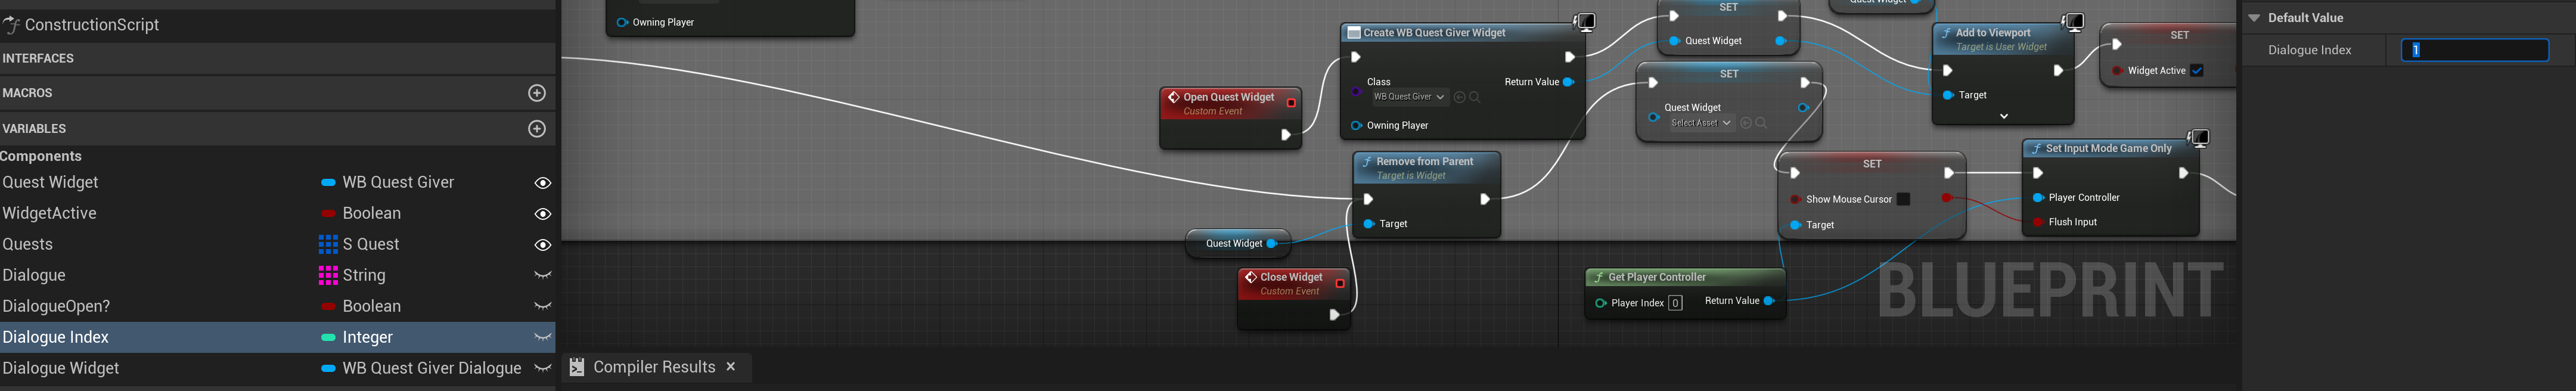Click the Close Widget event diamond icon
This screenshot has width=2576, height=391.
(1251, 277)
